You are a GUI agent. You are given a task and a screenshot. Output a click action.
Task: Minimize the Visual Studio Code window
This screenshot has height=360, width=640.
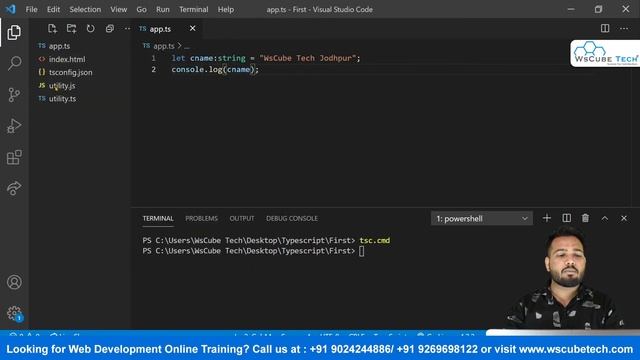(x=571, y=9)
